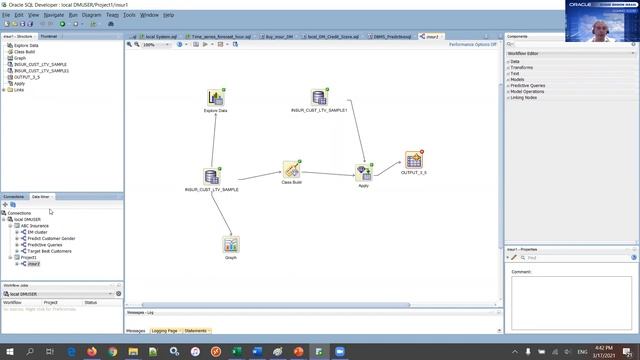The height and width of the screenshot is (360, 640).
Task: Switch to the Thumbnail tab
Action: [x=49, y=36]
